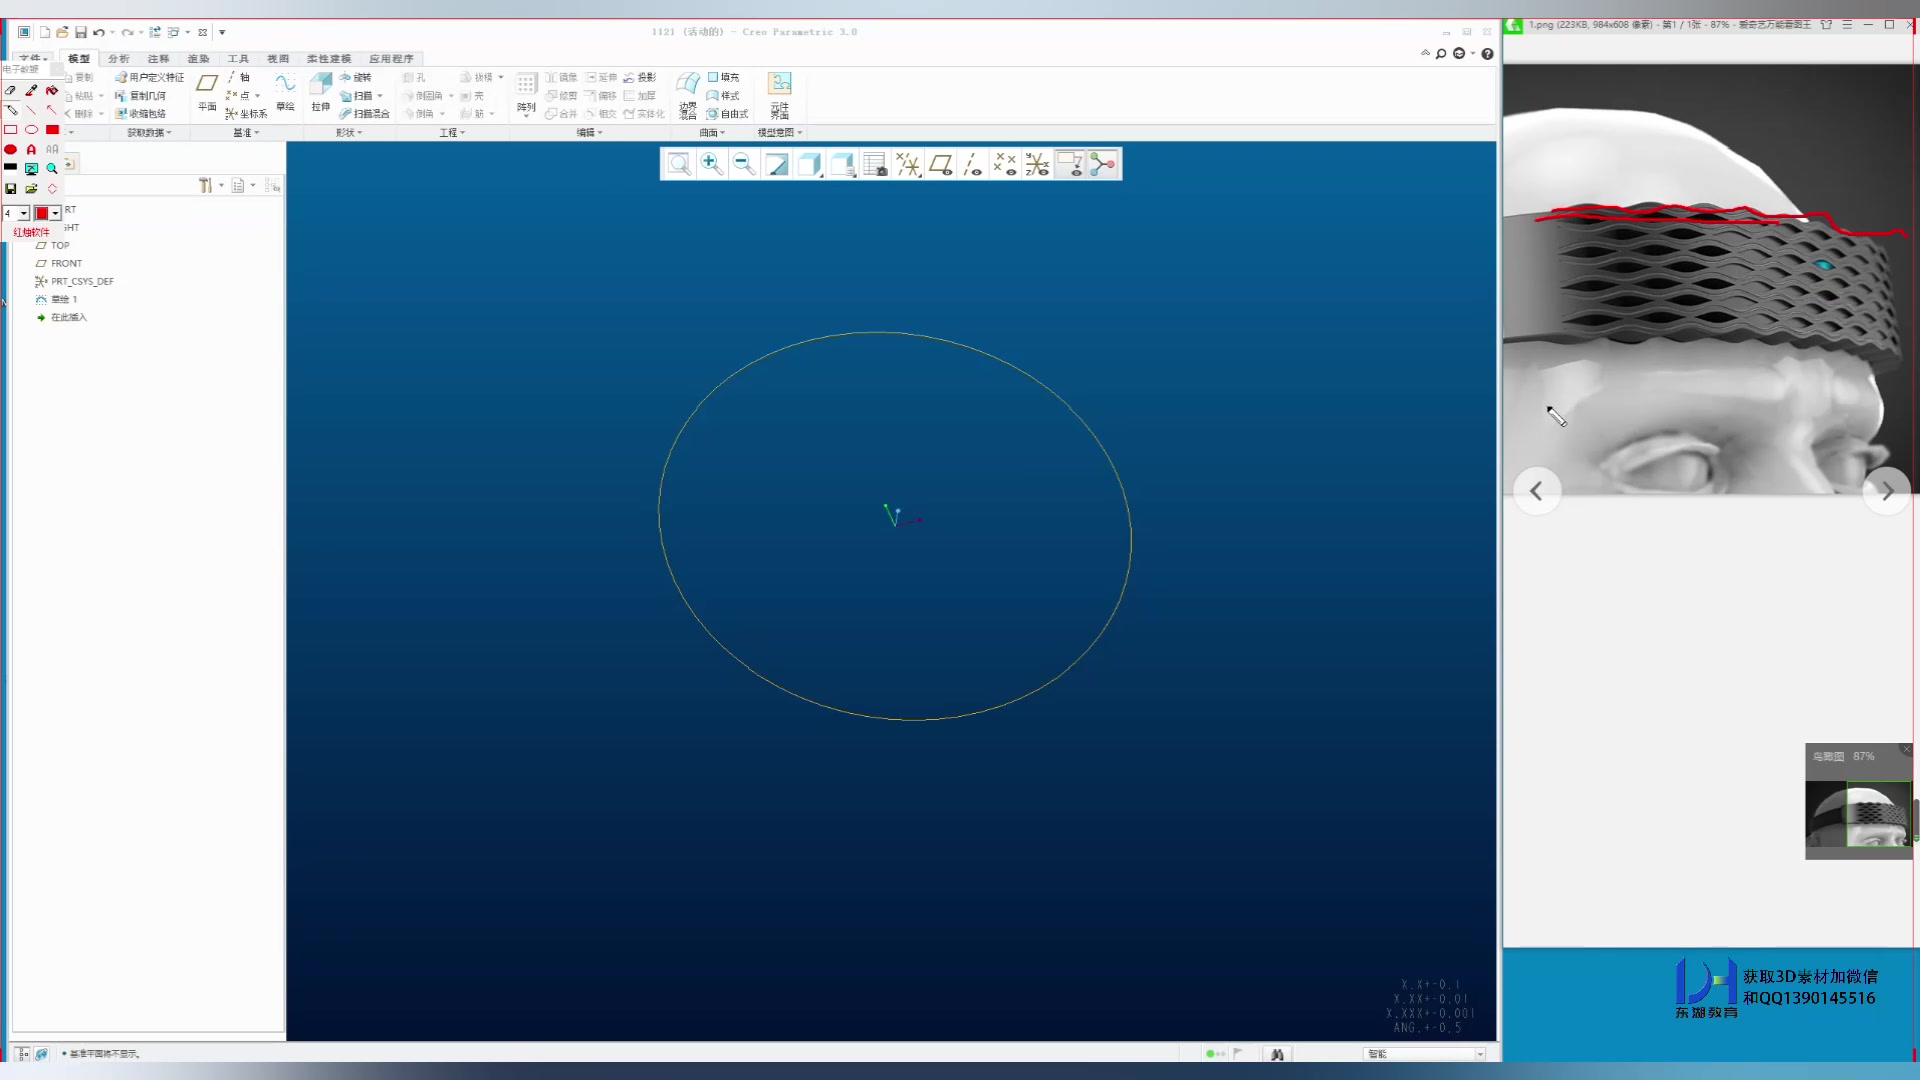Select the FRONT plane in model tree
Image resolution: width=1920 pixels, height=1080 pixels.
(66, 263)
